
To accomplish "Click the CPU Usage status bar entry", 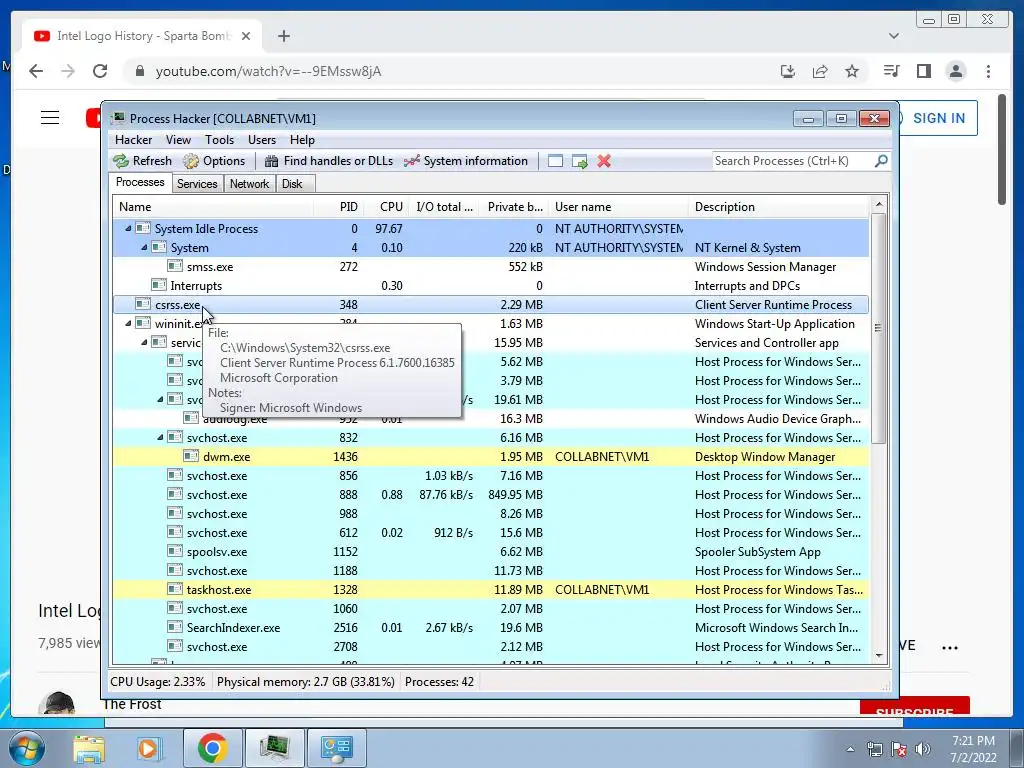I will pos(157,682).
